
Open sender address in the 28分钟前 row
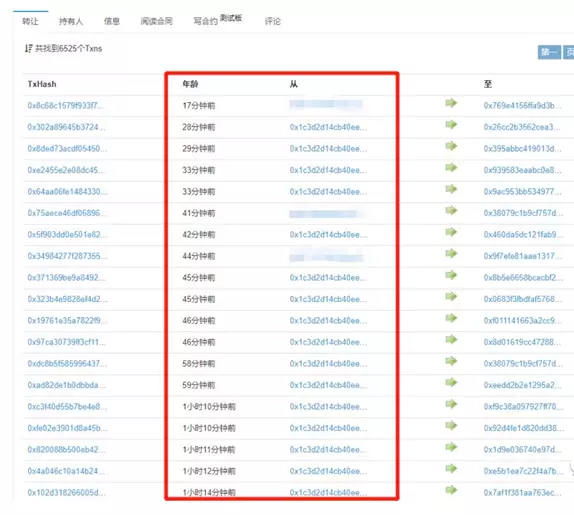328,127
